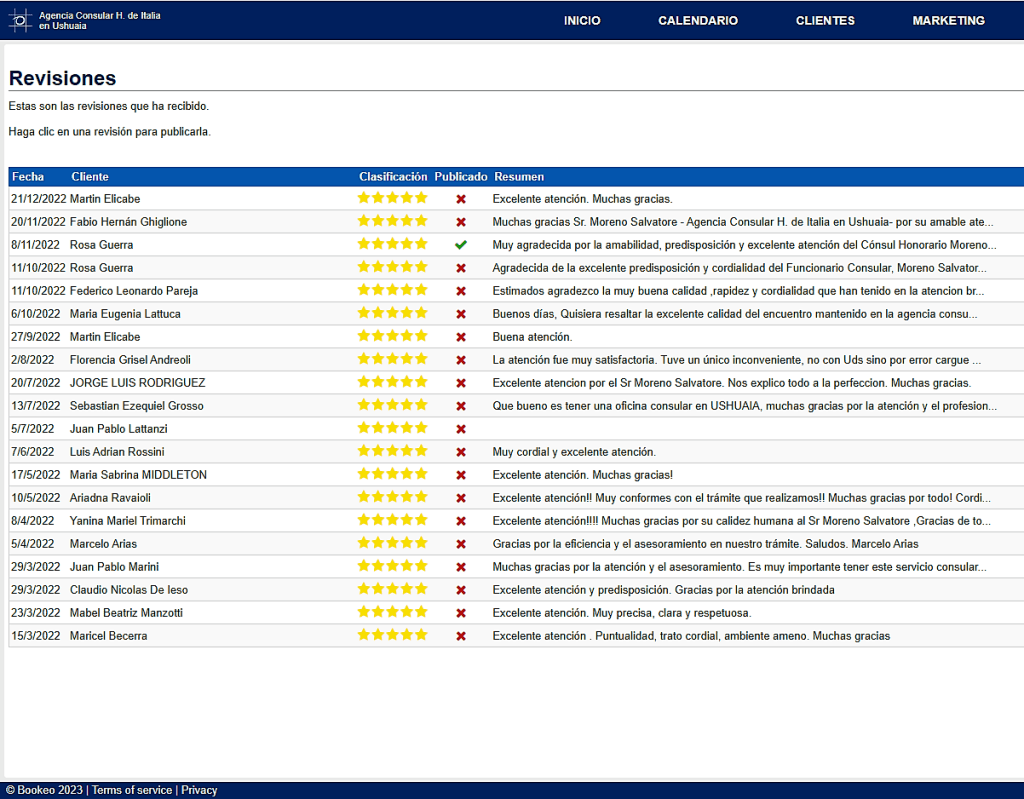The width and height of the screenshot is (1024, 799).
Task: Open the CALENDARIO menu
Action: coord(698,21)
